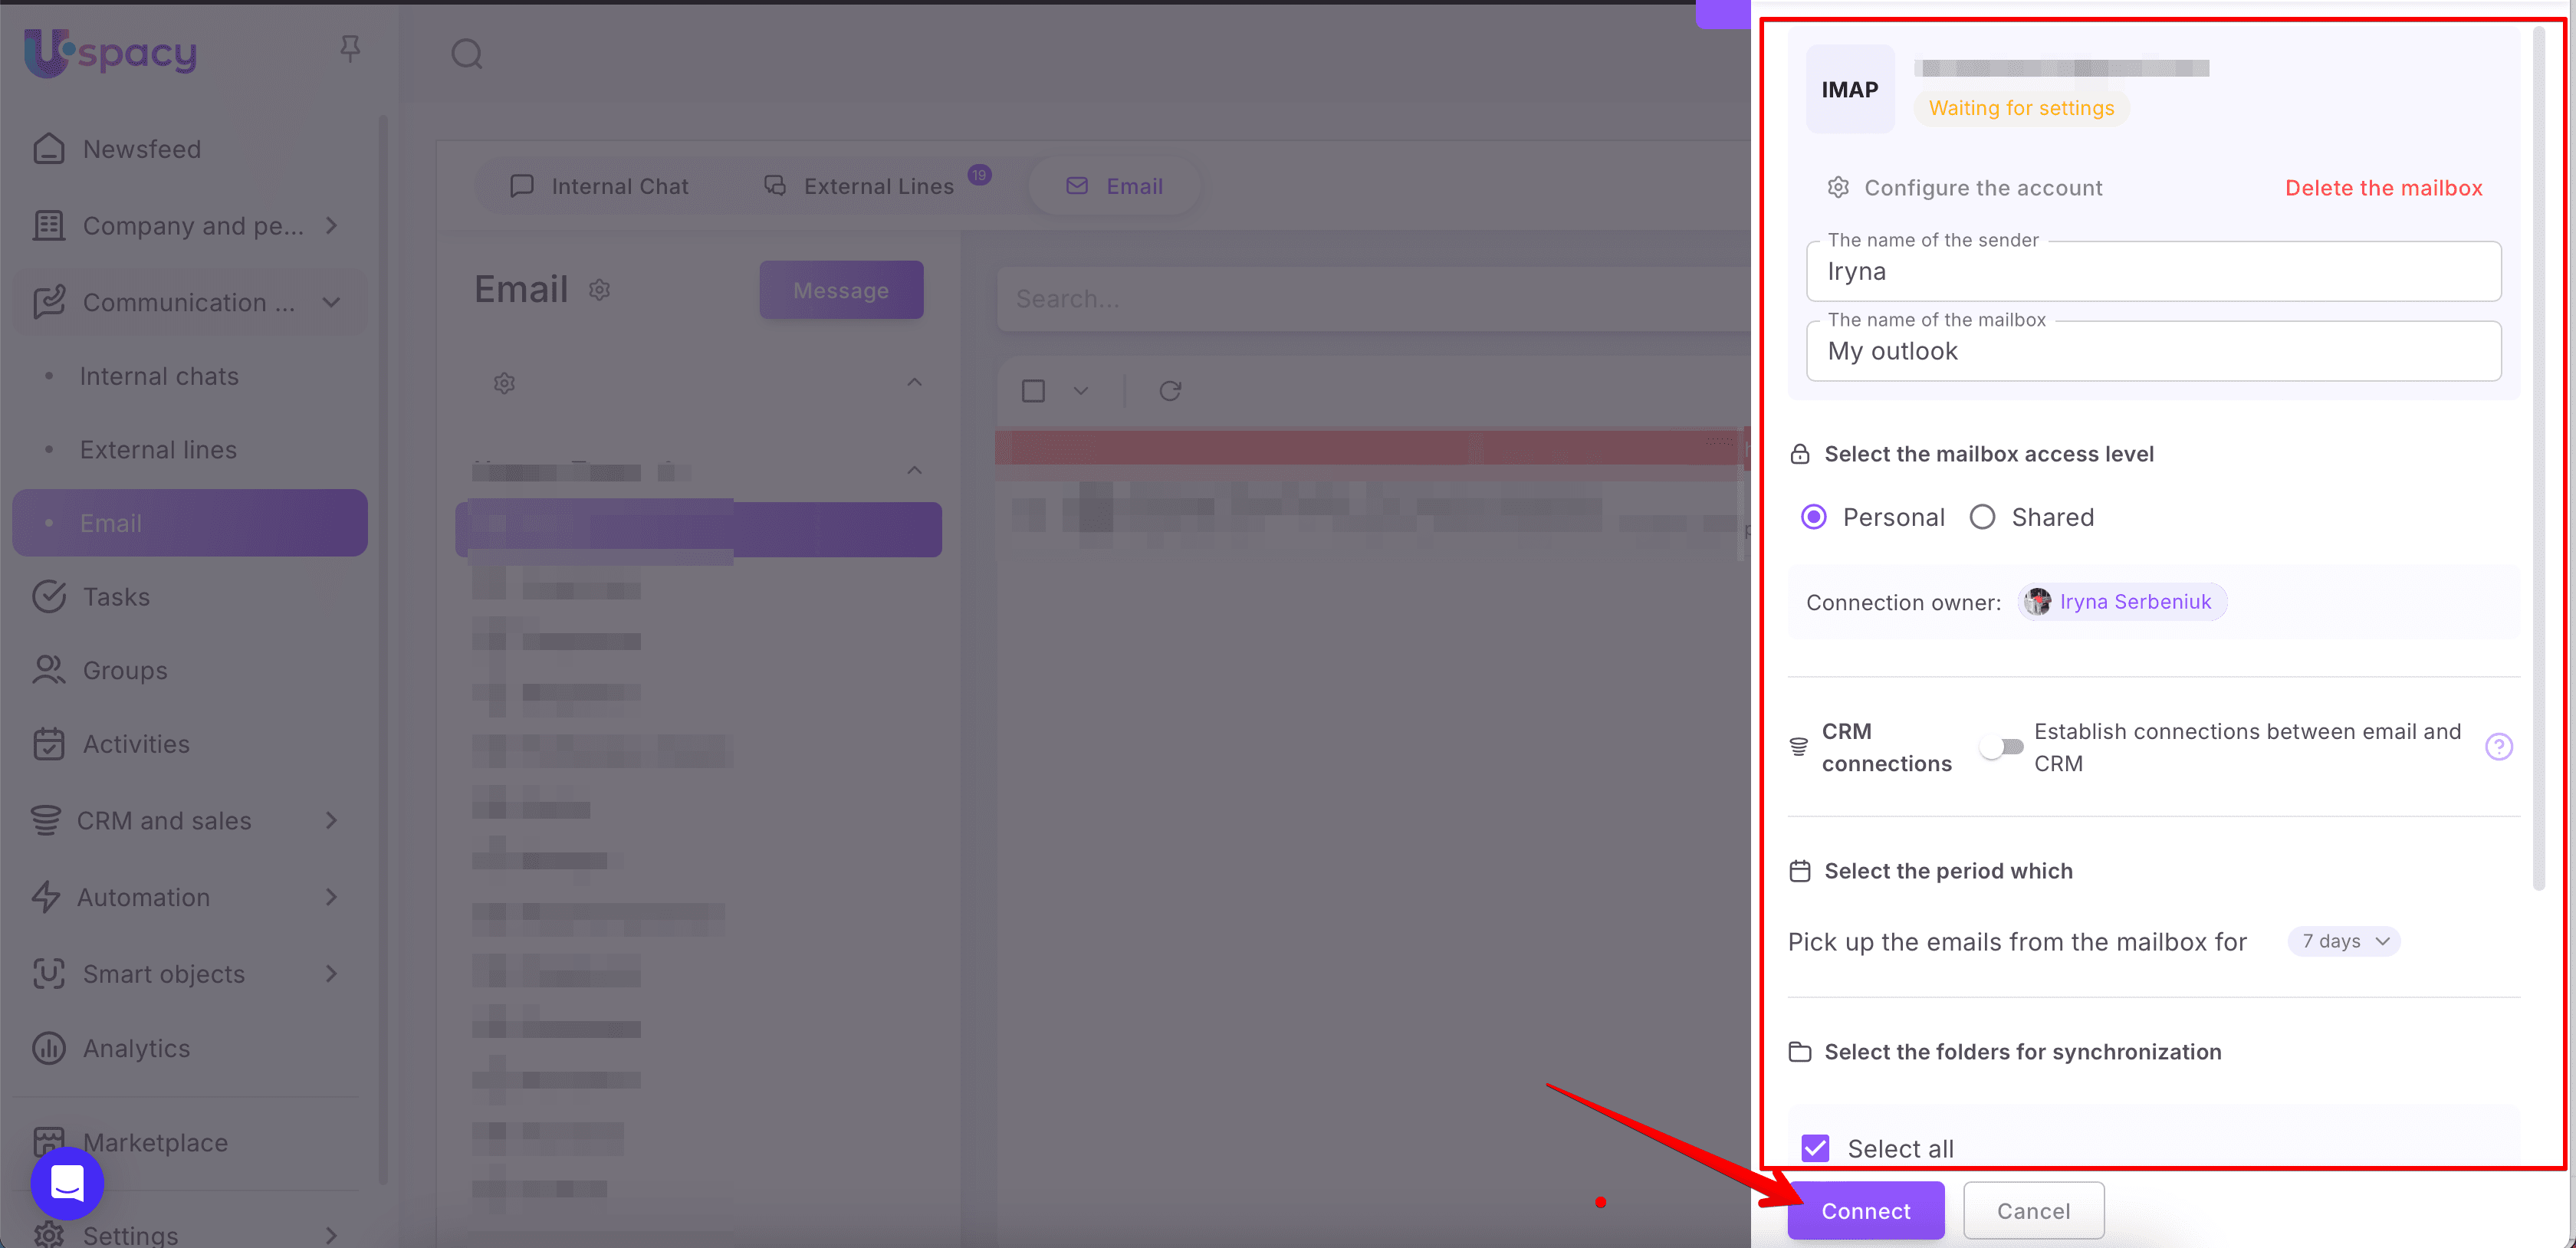Viewport: 2576px width, 1248px height.
Task: Pin the sidebar with pin icon
Action: 349,48
